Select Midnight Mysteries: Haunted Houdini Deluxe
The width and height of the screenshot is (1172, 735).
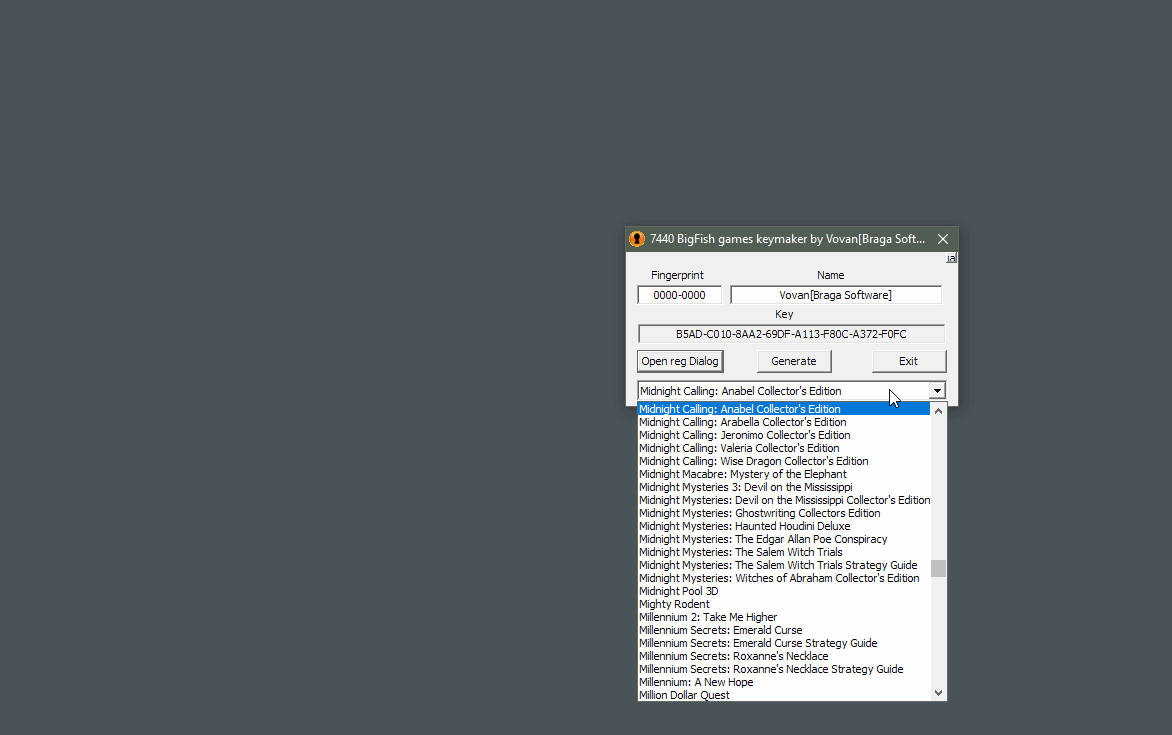(x=783, y=526)
